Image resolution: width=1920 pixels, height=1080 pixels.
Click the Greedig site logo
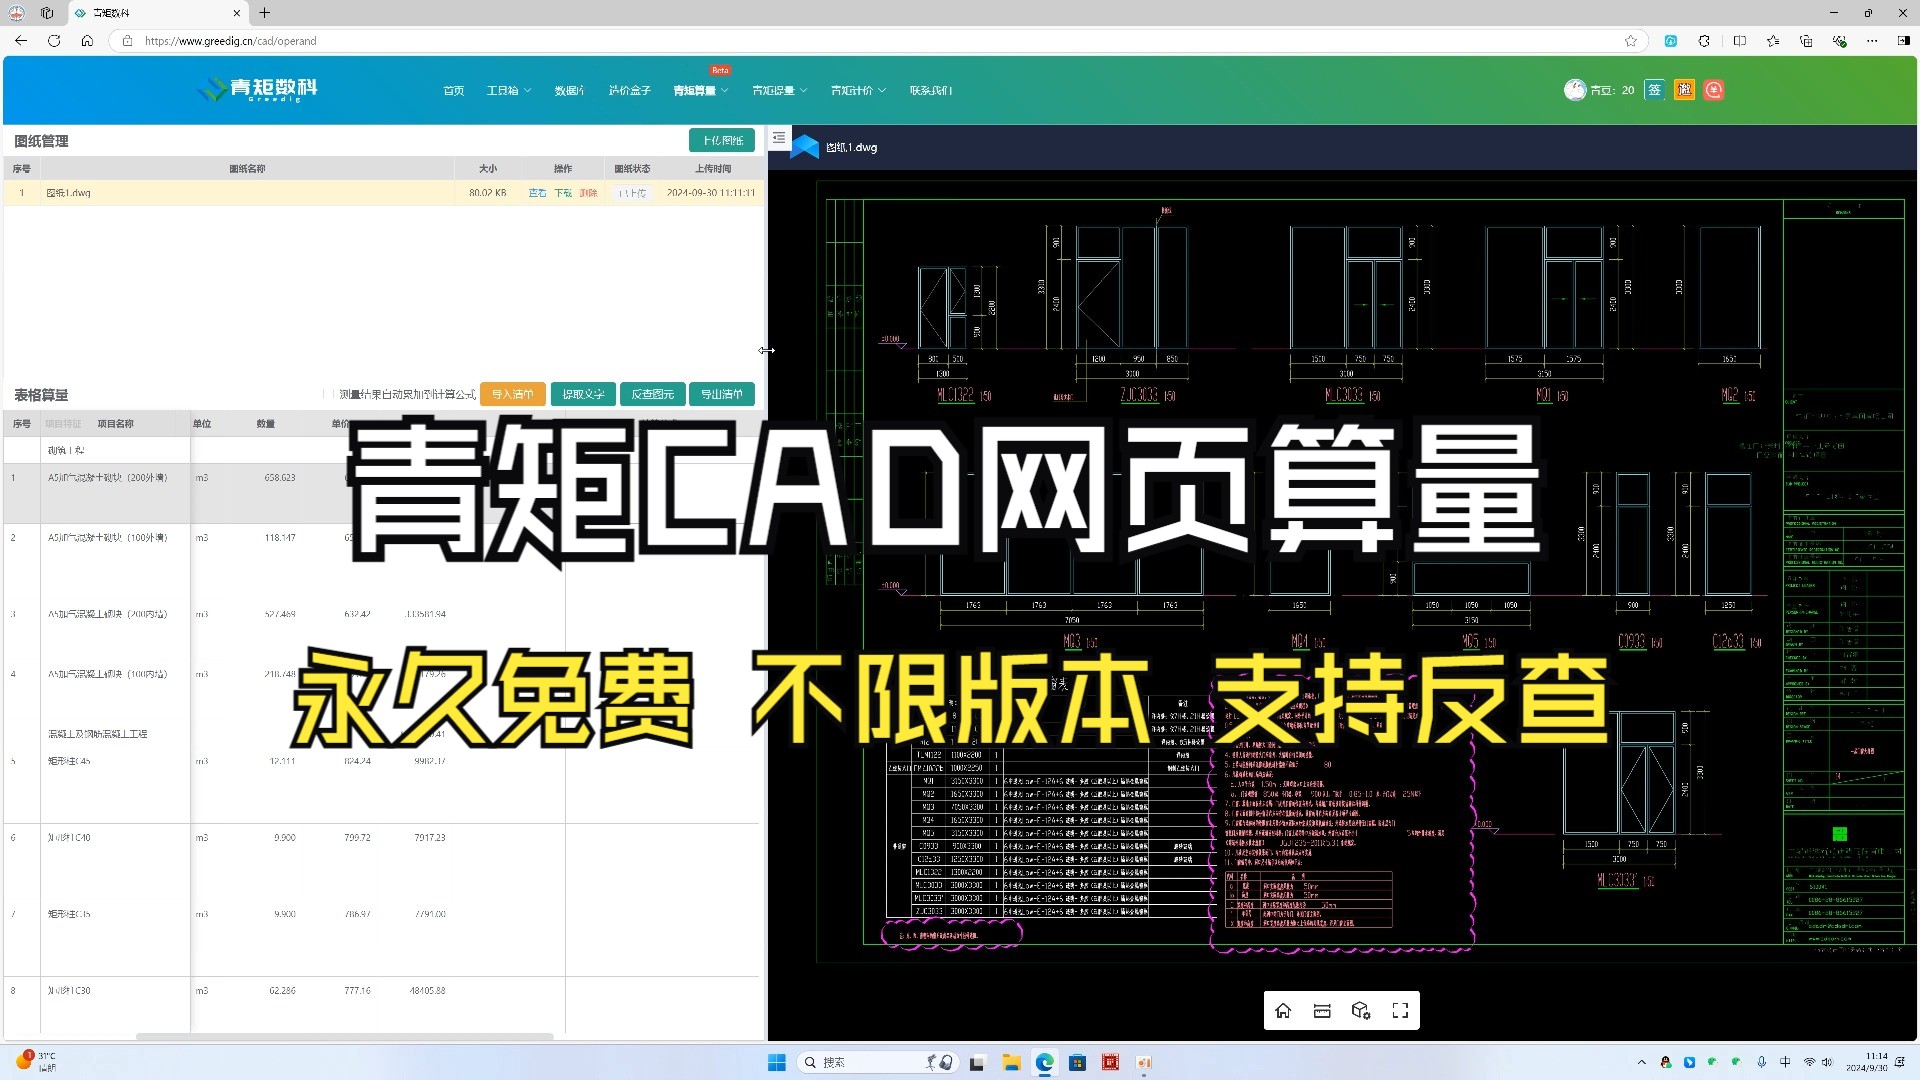[x=258, y=89]
